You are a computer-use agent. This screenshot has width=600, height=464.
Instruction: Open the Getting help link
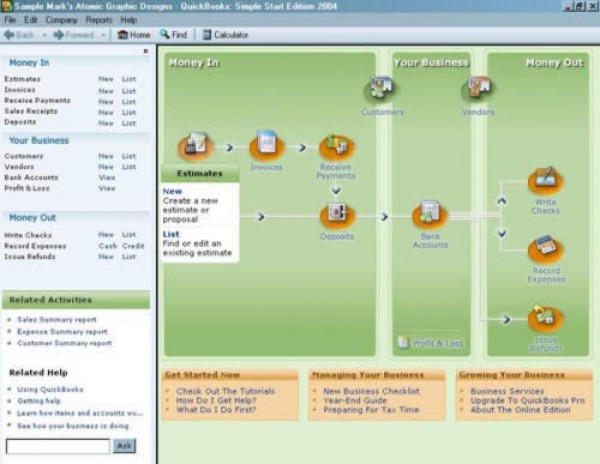(x=39, y=401)
